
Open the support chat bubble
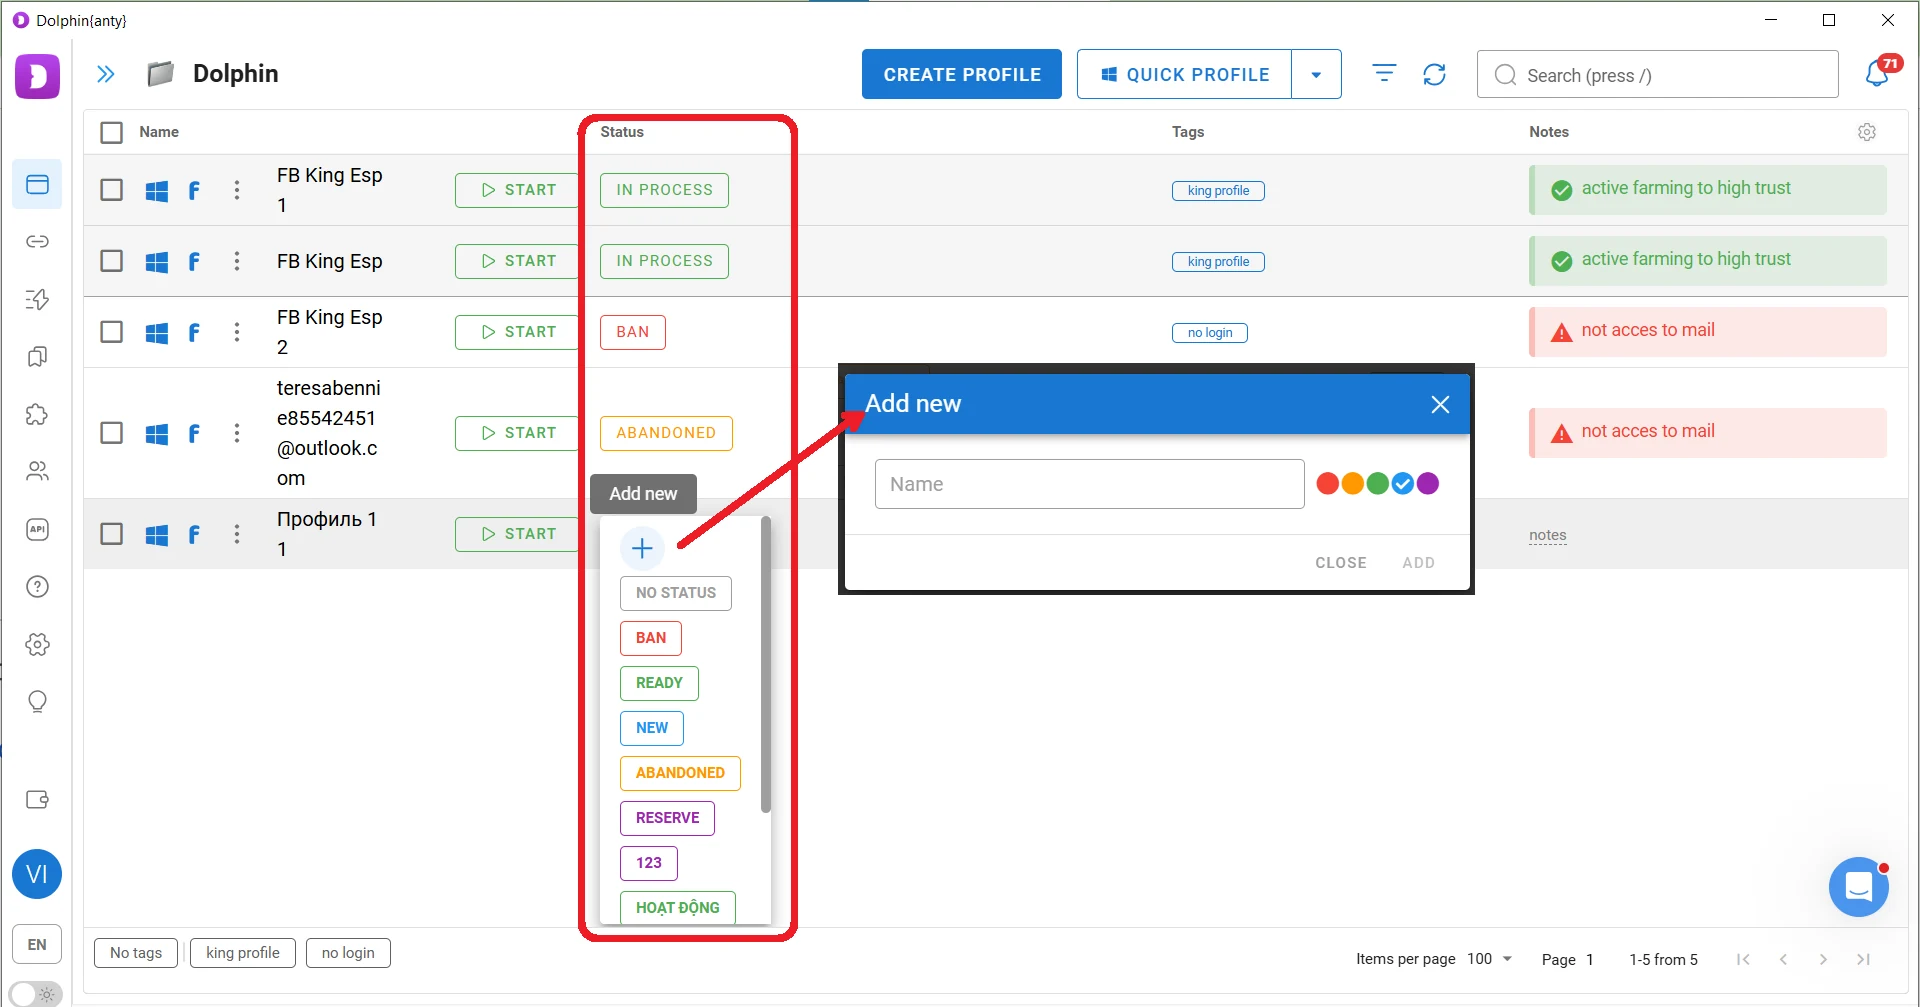click(1859, 887)
